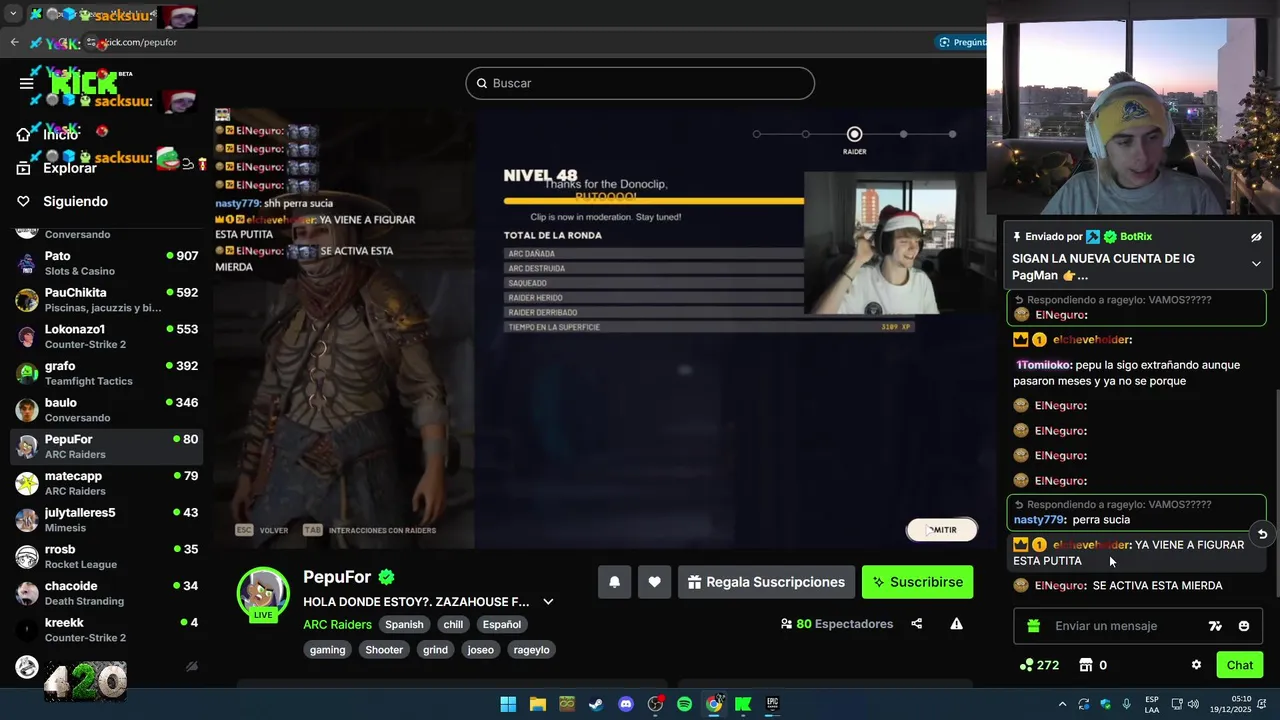
Task: Select the Español tag
Action: (x=501, y=624)
